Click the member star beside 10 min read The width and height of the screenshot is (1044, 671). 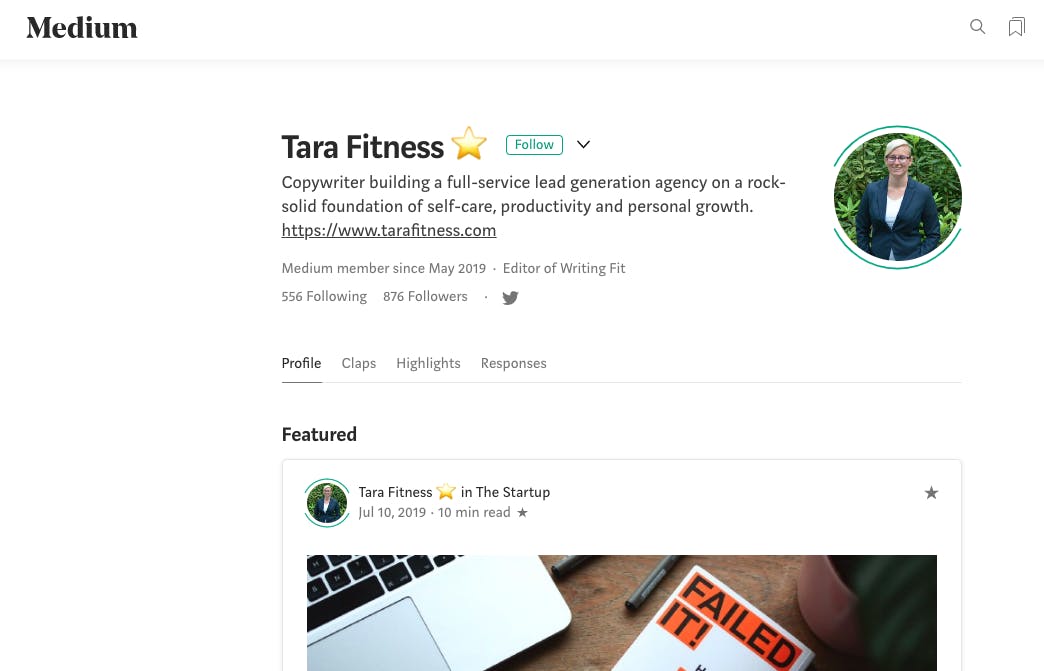click(523, 513)
